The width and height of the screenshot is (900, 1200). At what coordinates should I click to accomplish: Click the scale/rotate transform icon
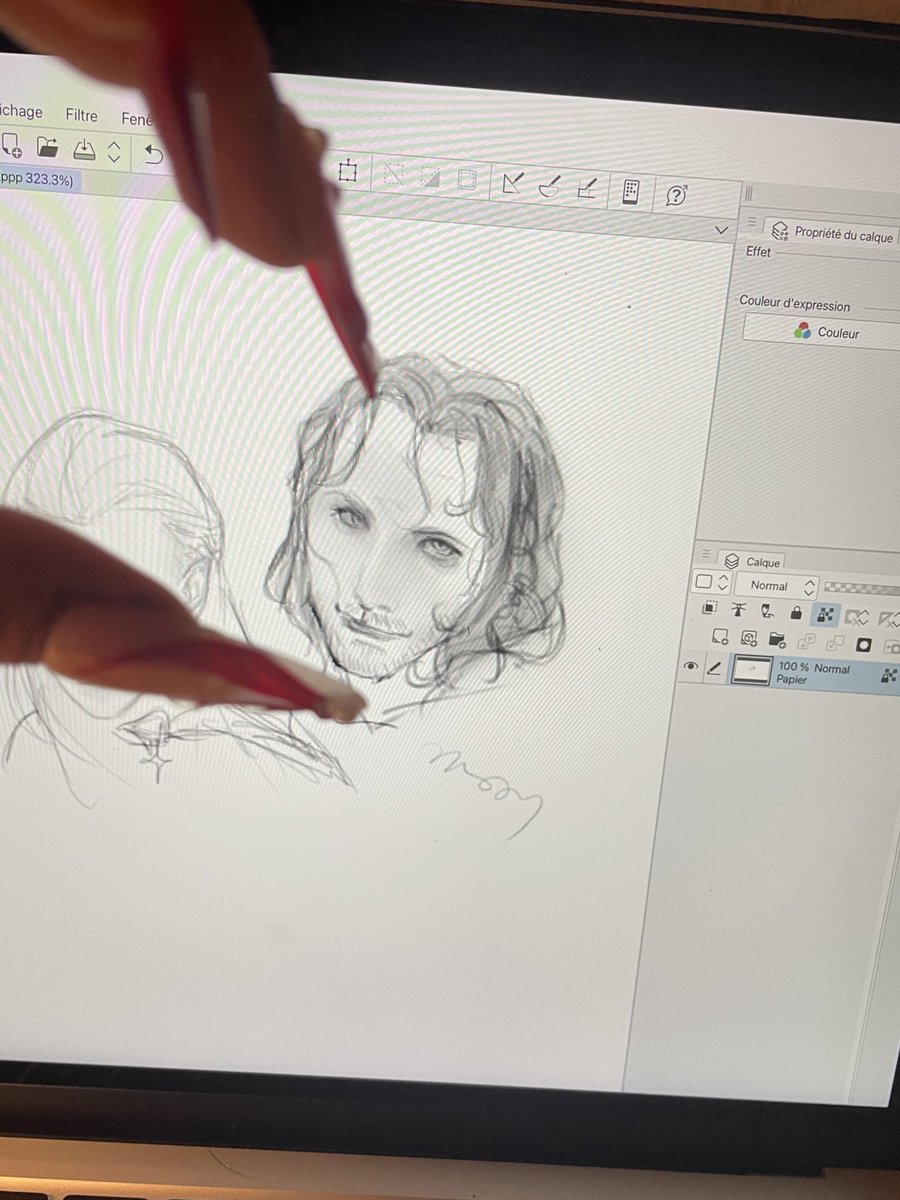347,171
